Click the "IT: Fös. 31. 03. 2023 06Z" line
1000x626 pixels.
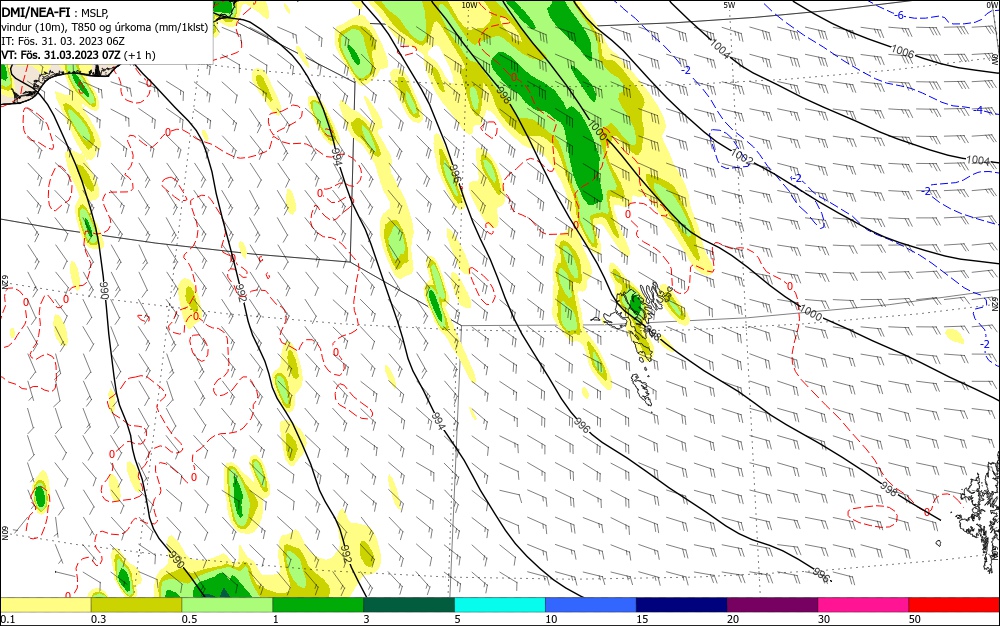click(x=63, y=41)
